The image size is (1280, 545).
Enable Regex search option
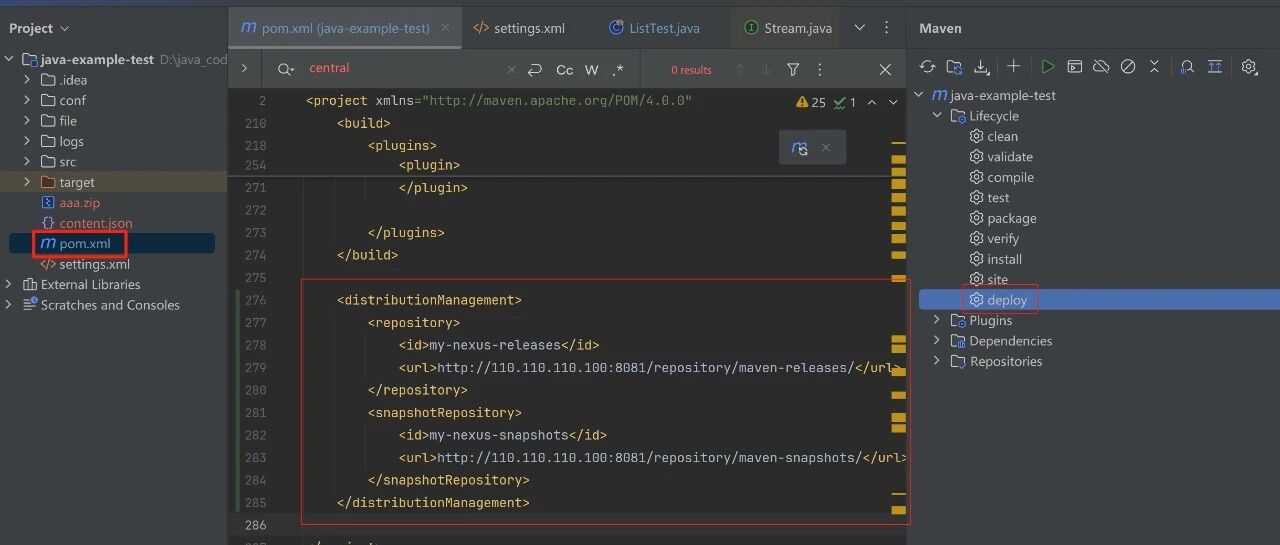[619, 70]
